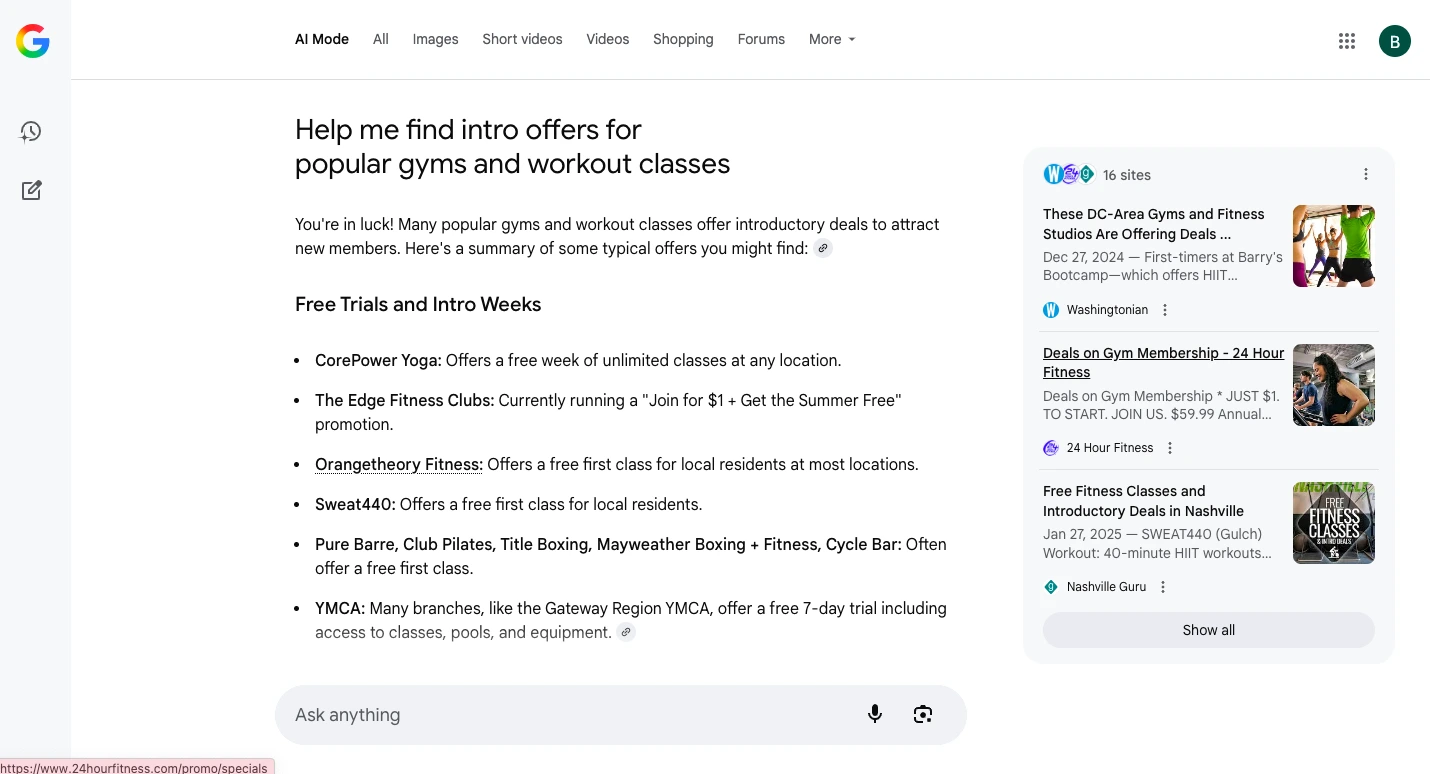Start voice search with the microphone
Image resolution: width=1430 pixels, height=774 pixels.
click(x=875, y=714)
